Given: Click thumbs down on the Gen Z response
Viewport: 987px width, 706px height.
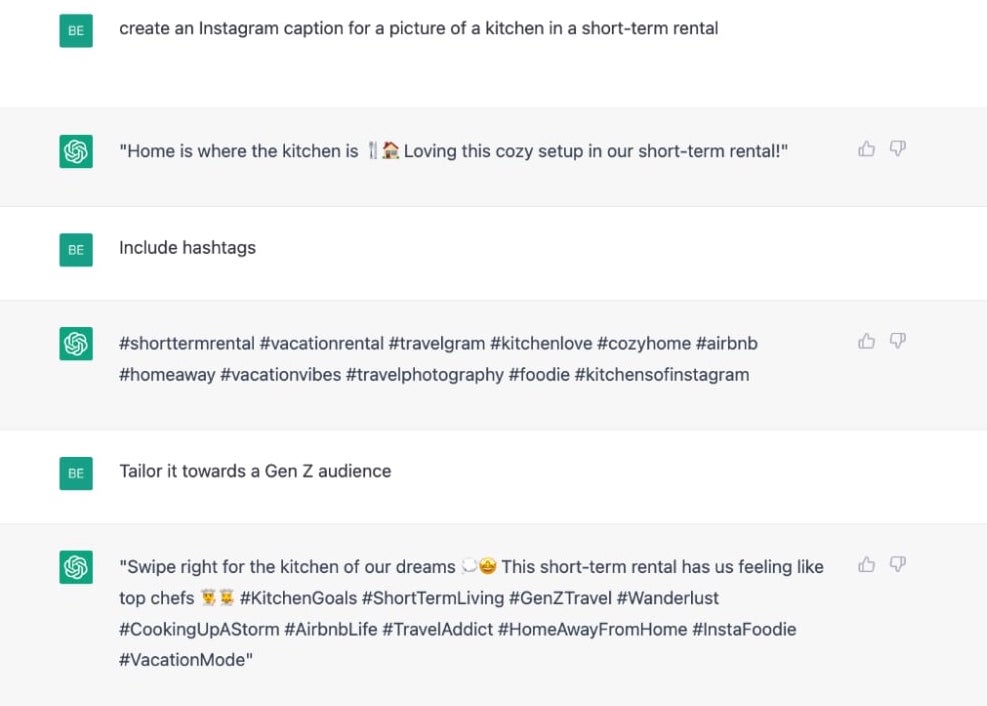Looking at the screenshot, I should 898,564.
